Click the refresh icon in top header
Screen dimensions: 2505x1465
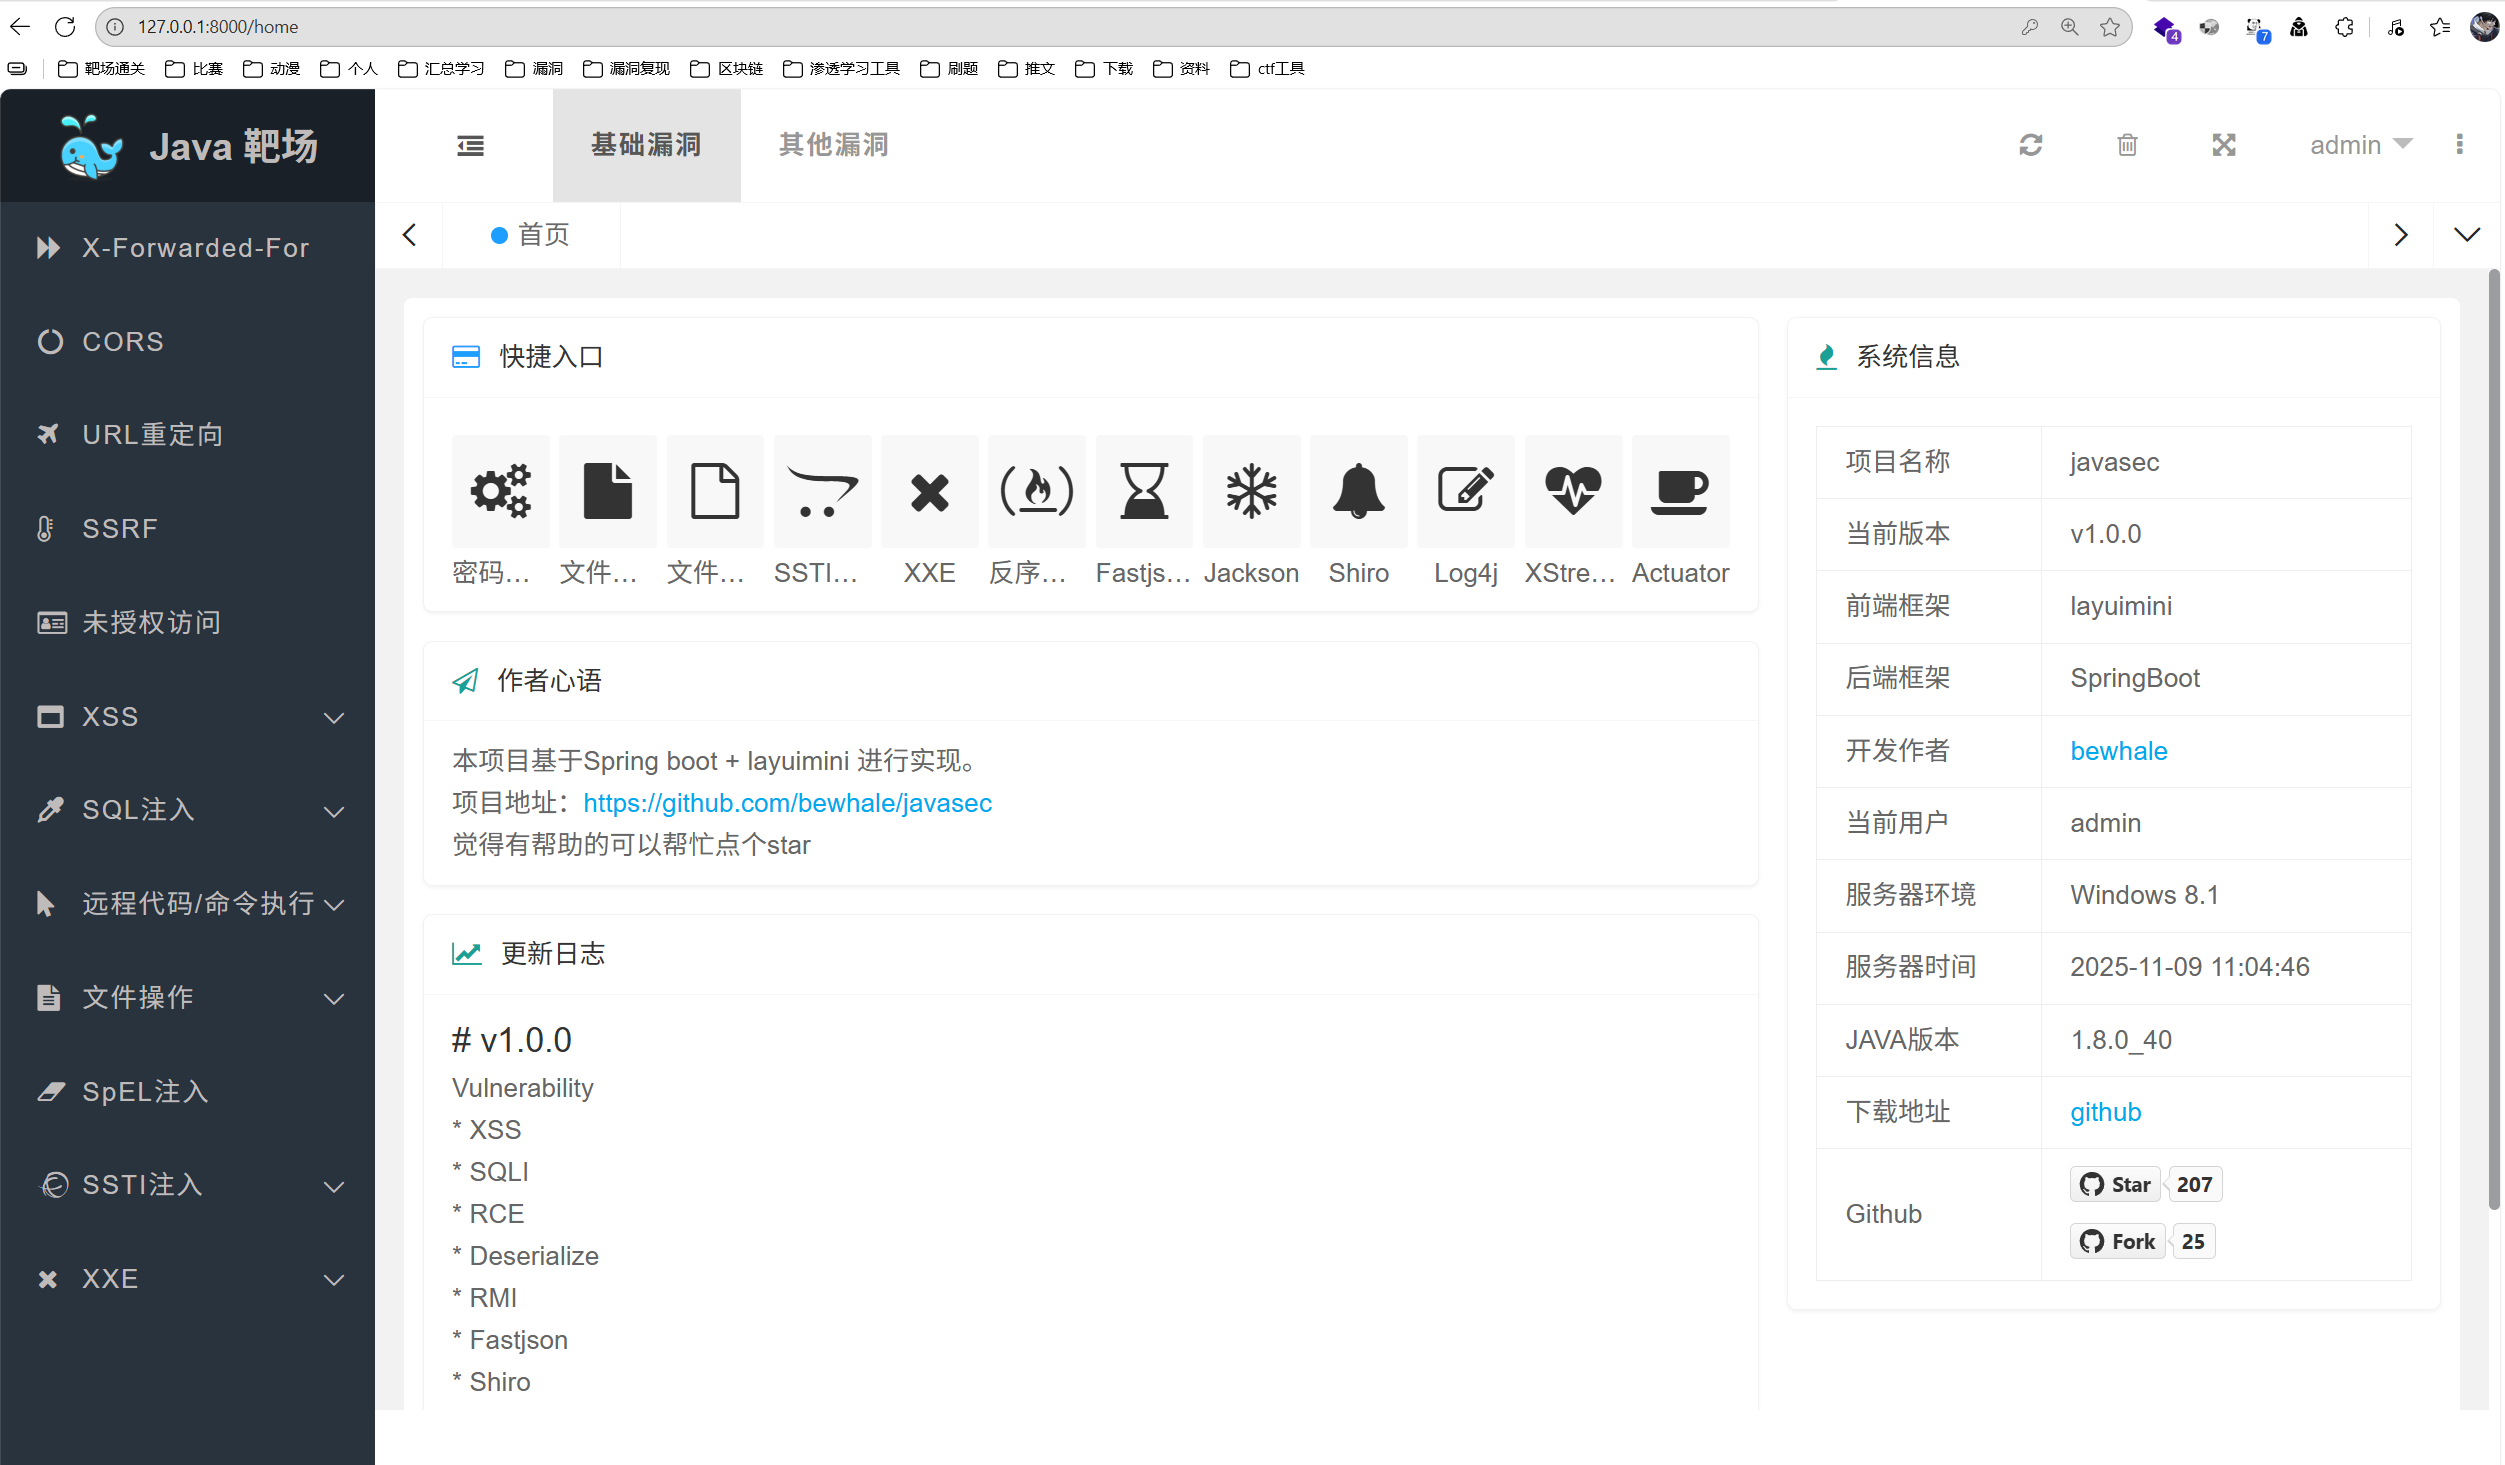pos(2030,145)
